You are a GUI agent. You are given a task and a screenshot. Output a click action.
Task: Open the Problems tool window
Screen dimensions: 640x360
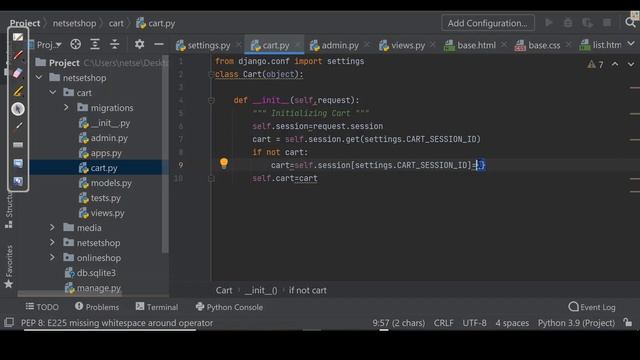pos(97,307)
